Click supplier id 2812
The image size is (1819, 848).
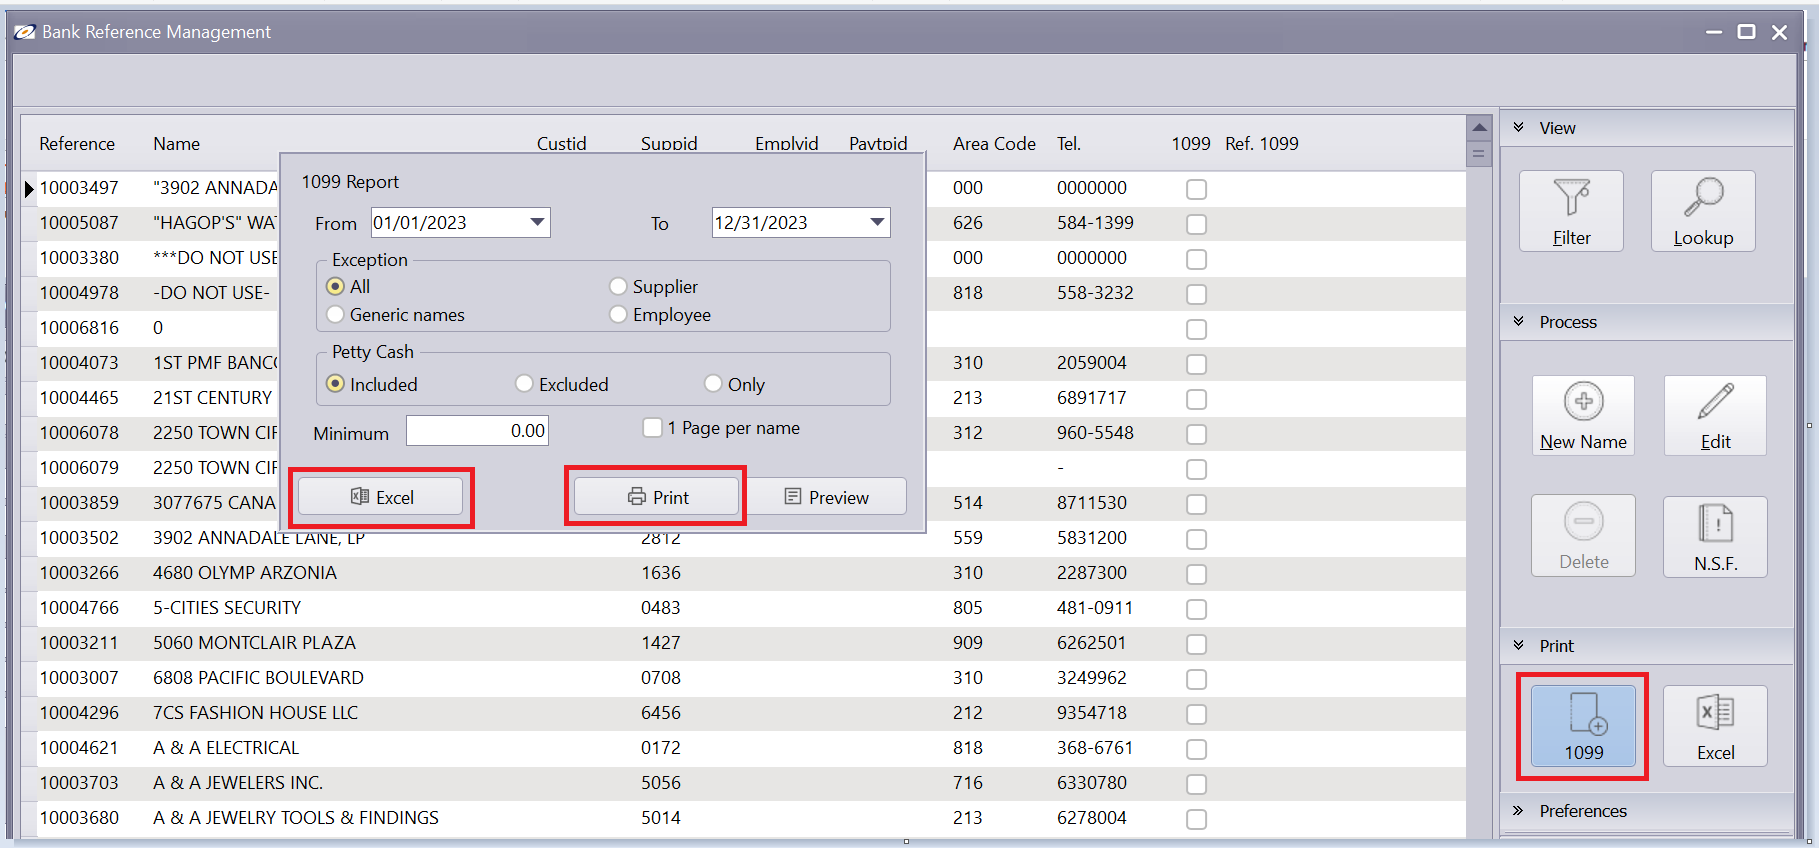click(661, 540)
